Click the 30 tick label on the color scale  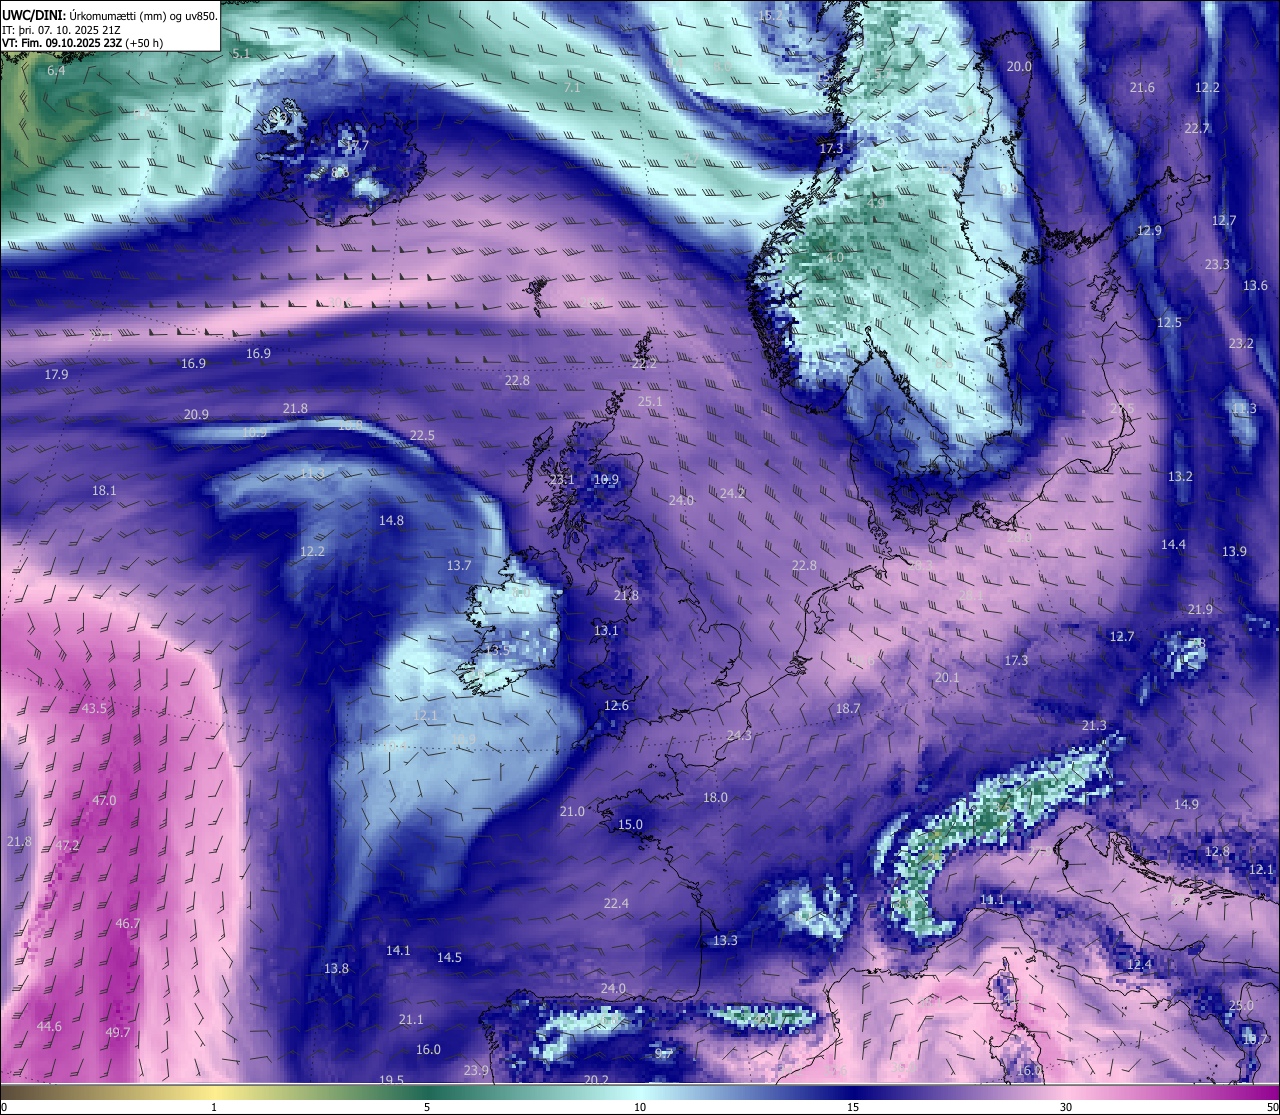[x=1066, y=1107]
